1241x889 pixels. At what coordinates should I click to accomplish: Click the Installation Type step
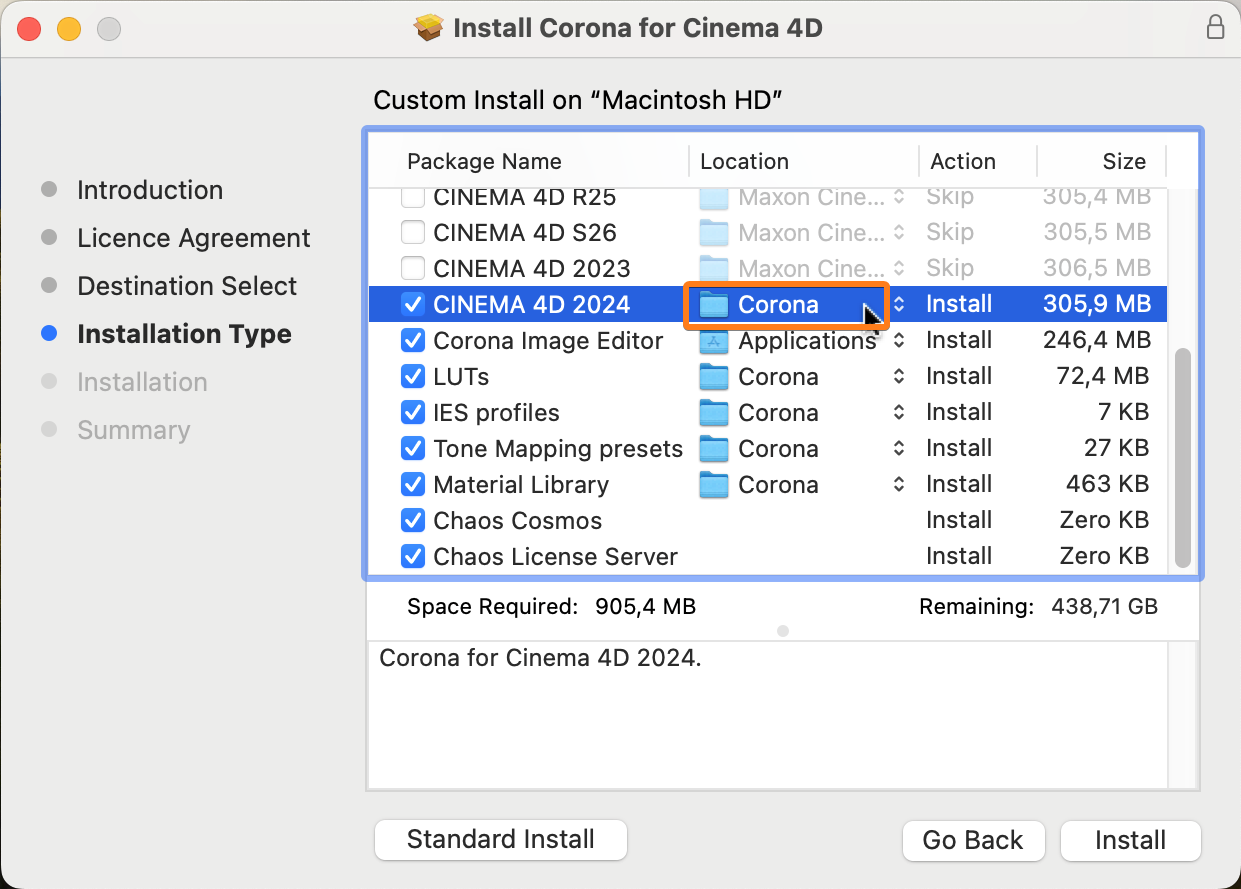(184, 334)
